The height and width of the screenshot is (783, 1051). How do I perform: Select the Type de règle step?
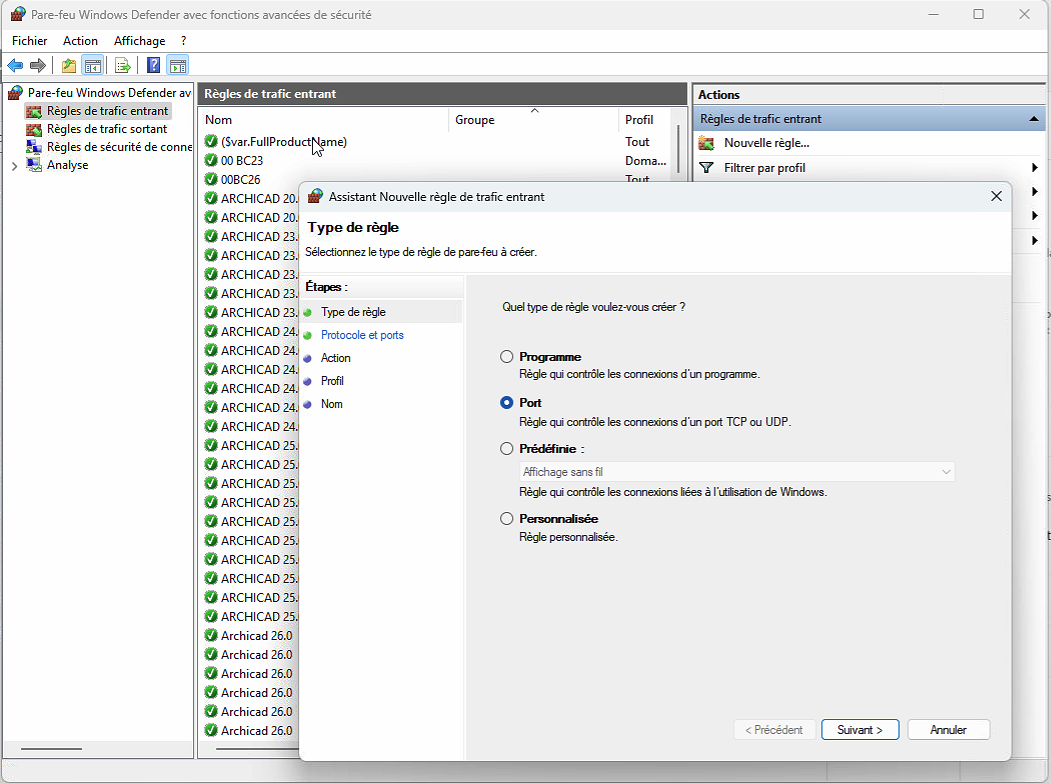tap(353, 312)
